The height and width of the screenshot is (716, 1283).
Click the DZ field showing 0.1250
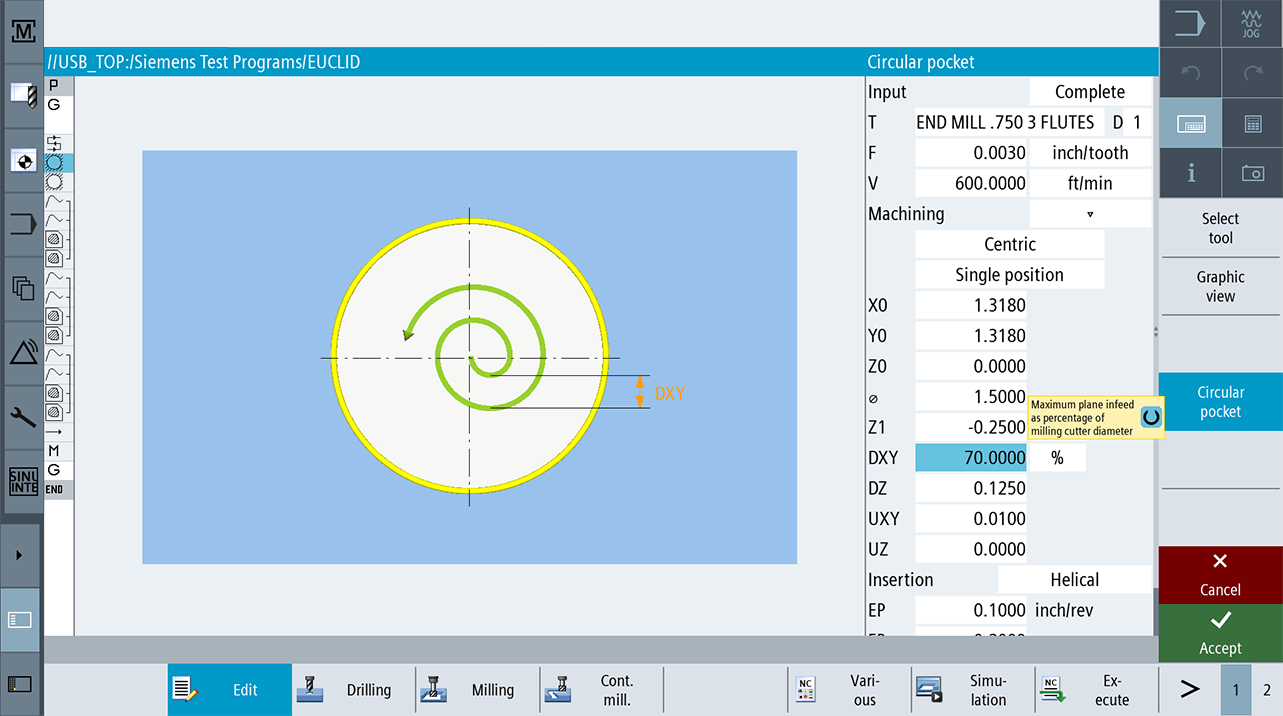tap(972, 489)
